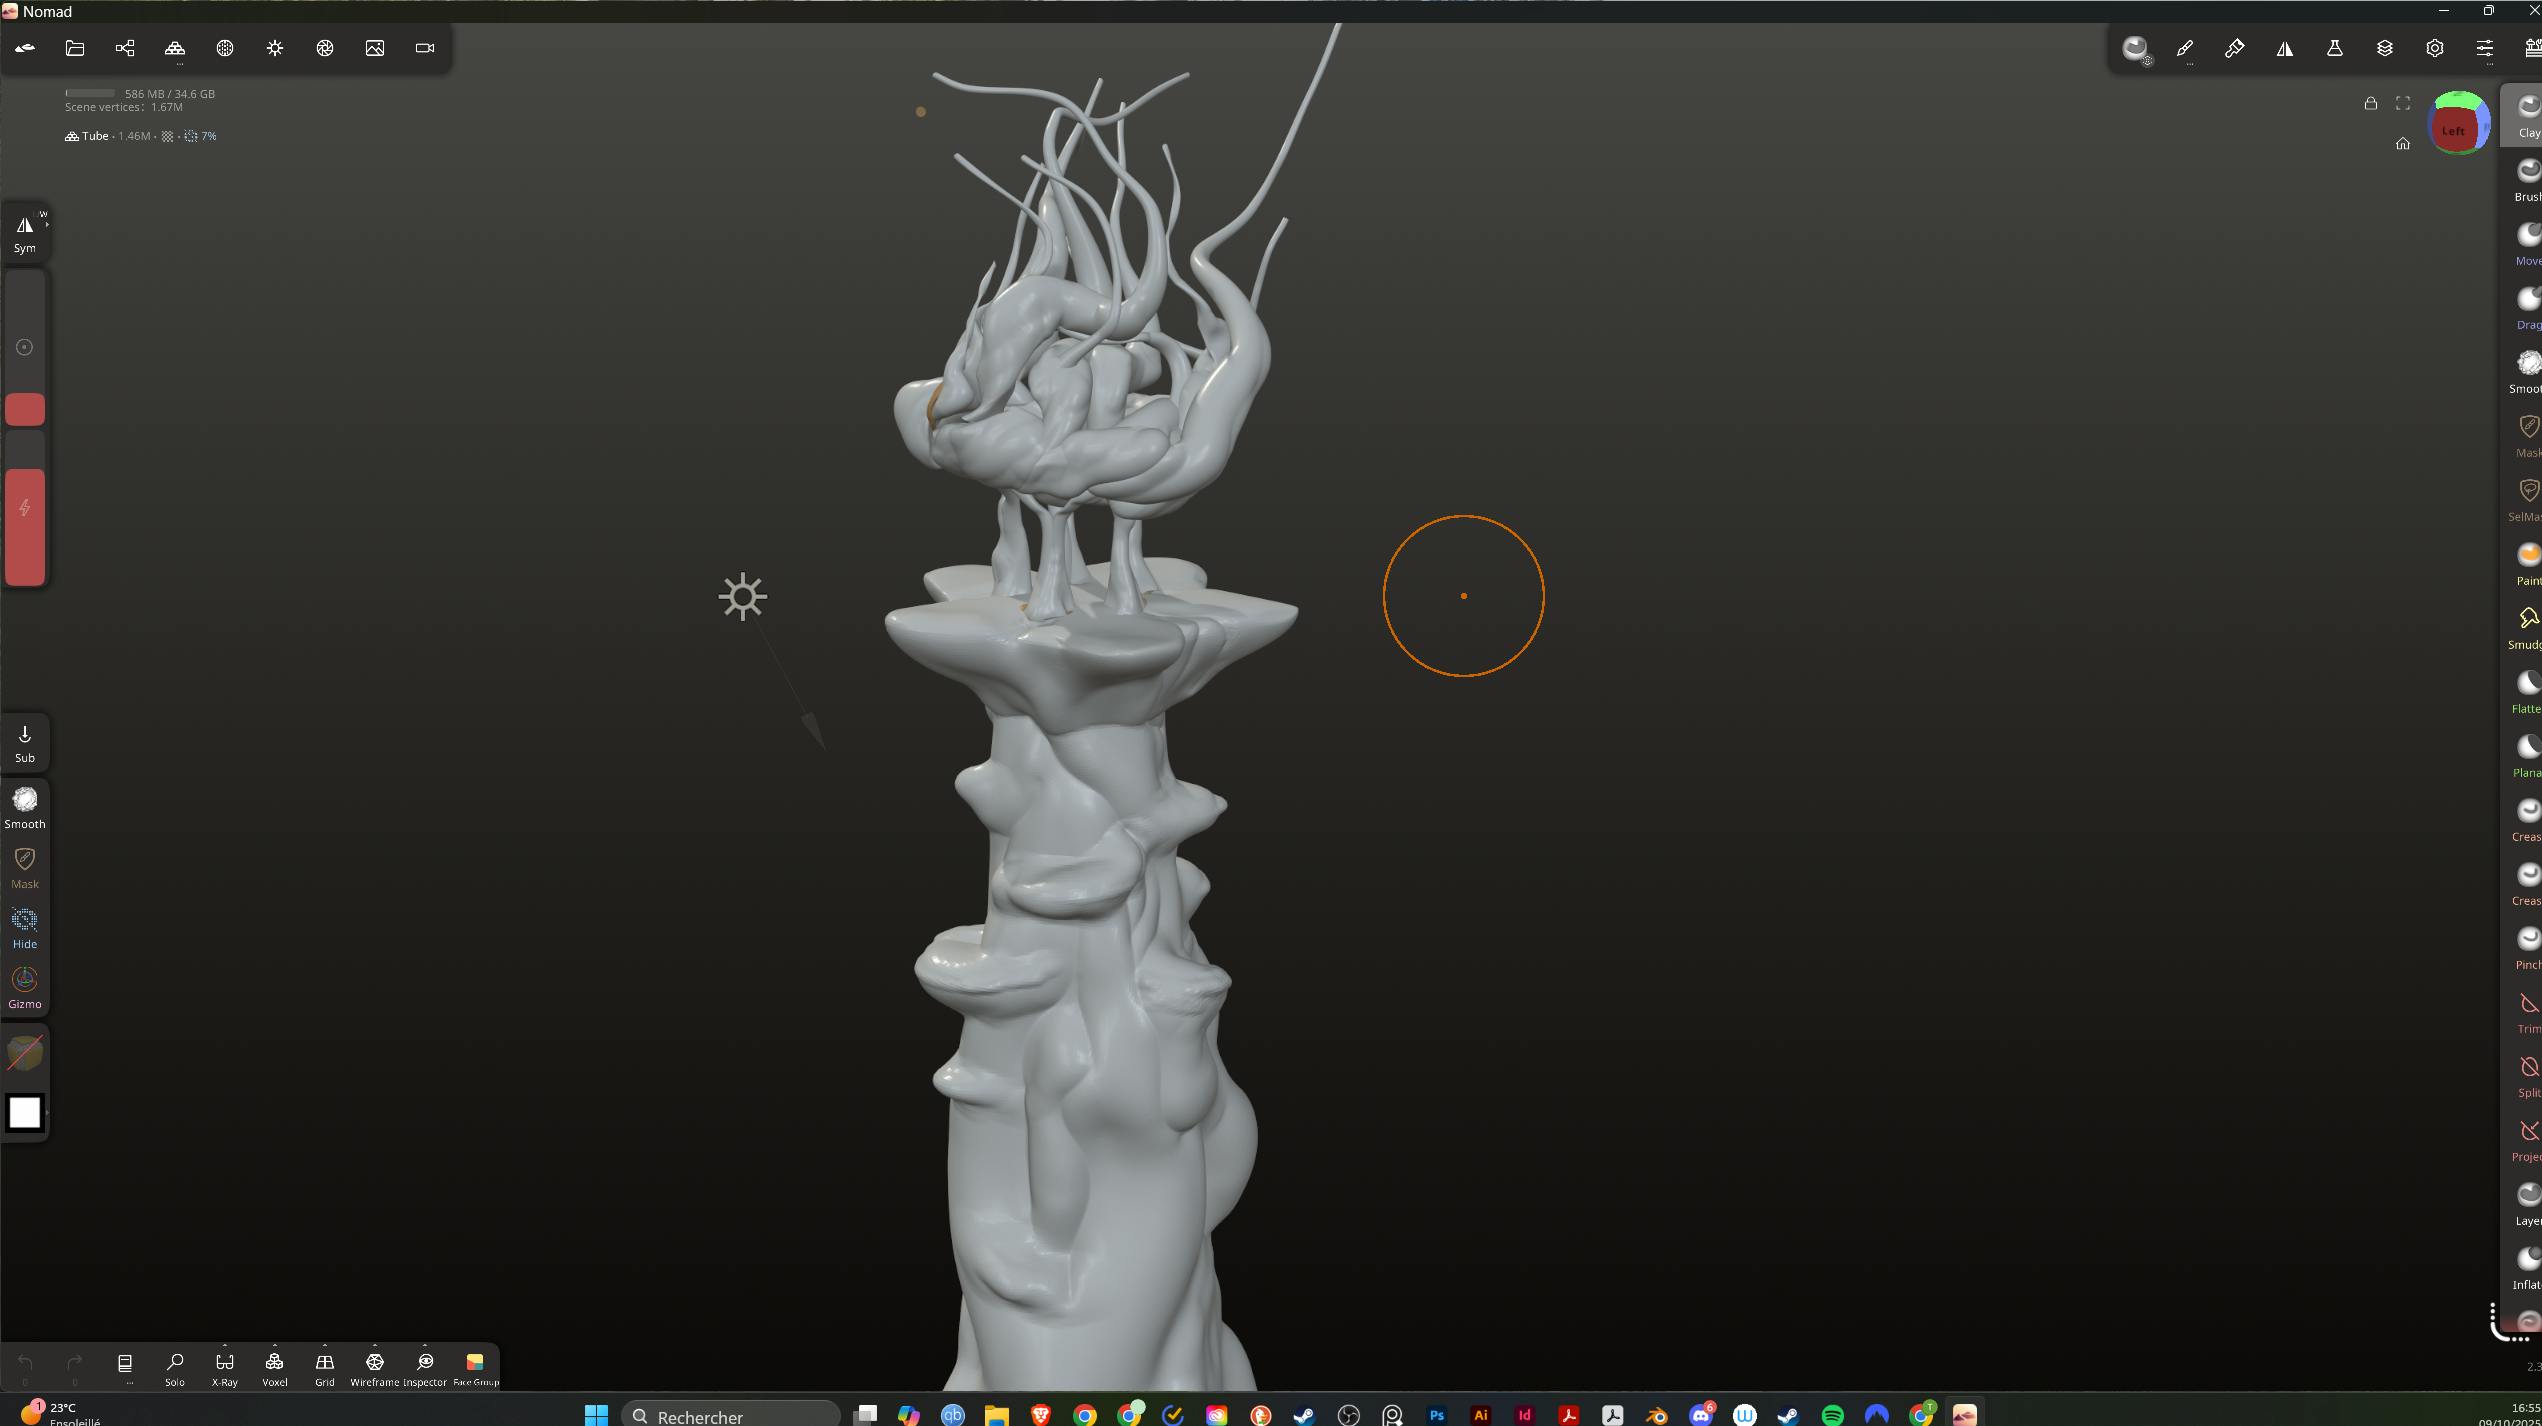Expand the Sym symmetry options arrow
The width and height of the screenshot is (2542, 1426).
pos(46,224)
